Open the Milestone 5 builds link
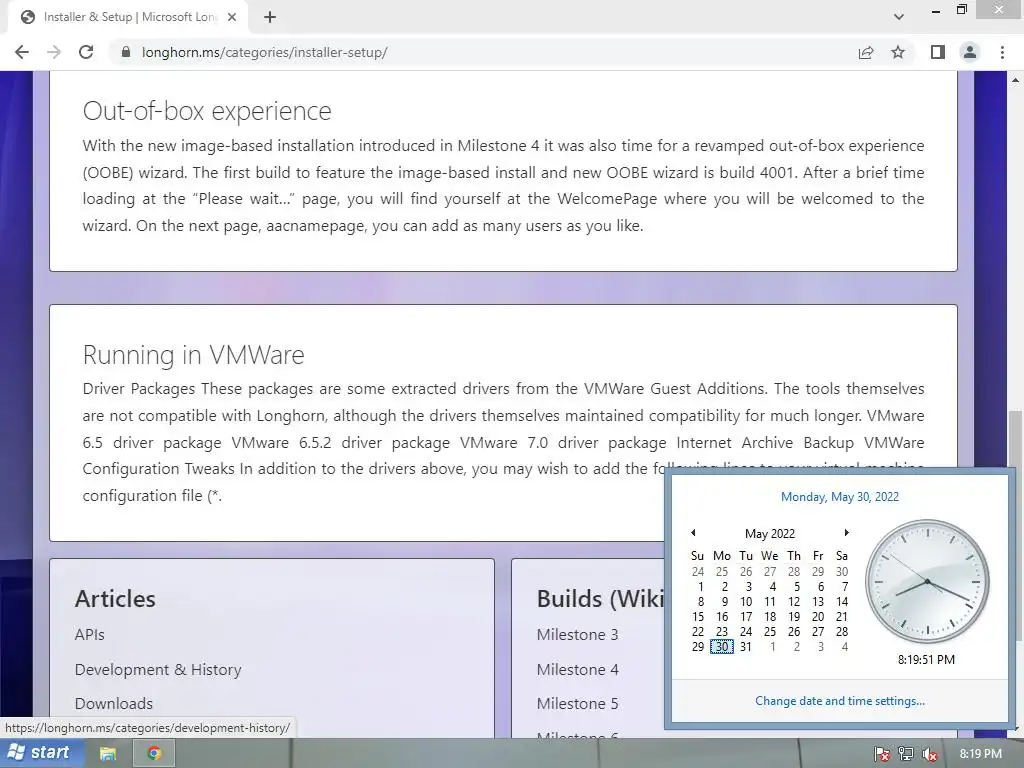This screenshot has height=768, width=1024. (577, 703)
